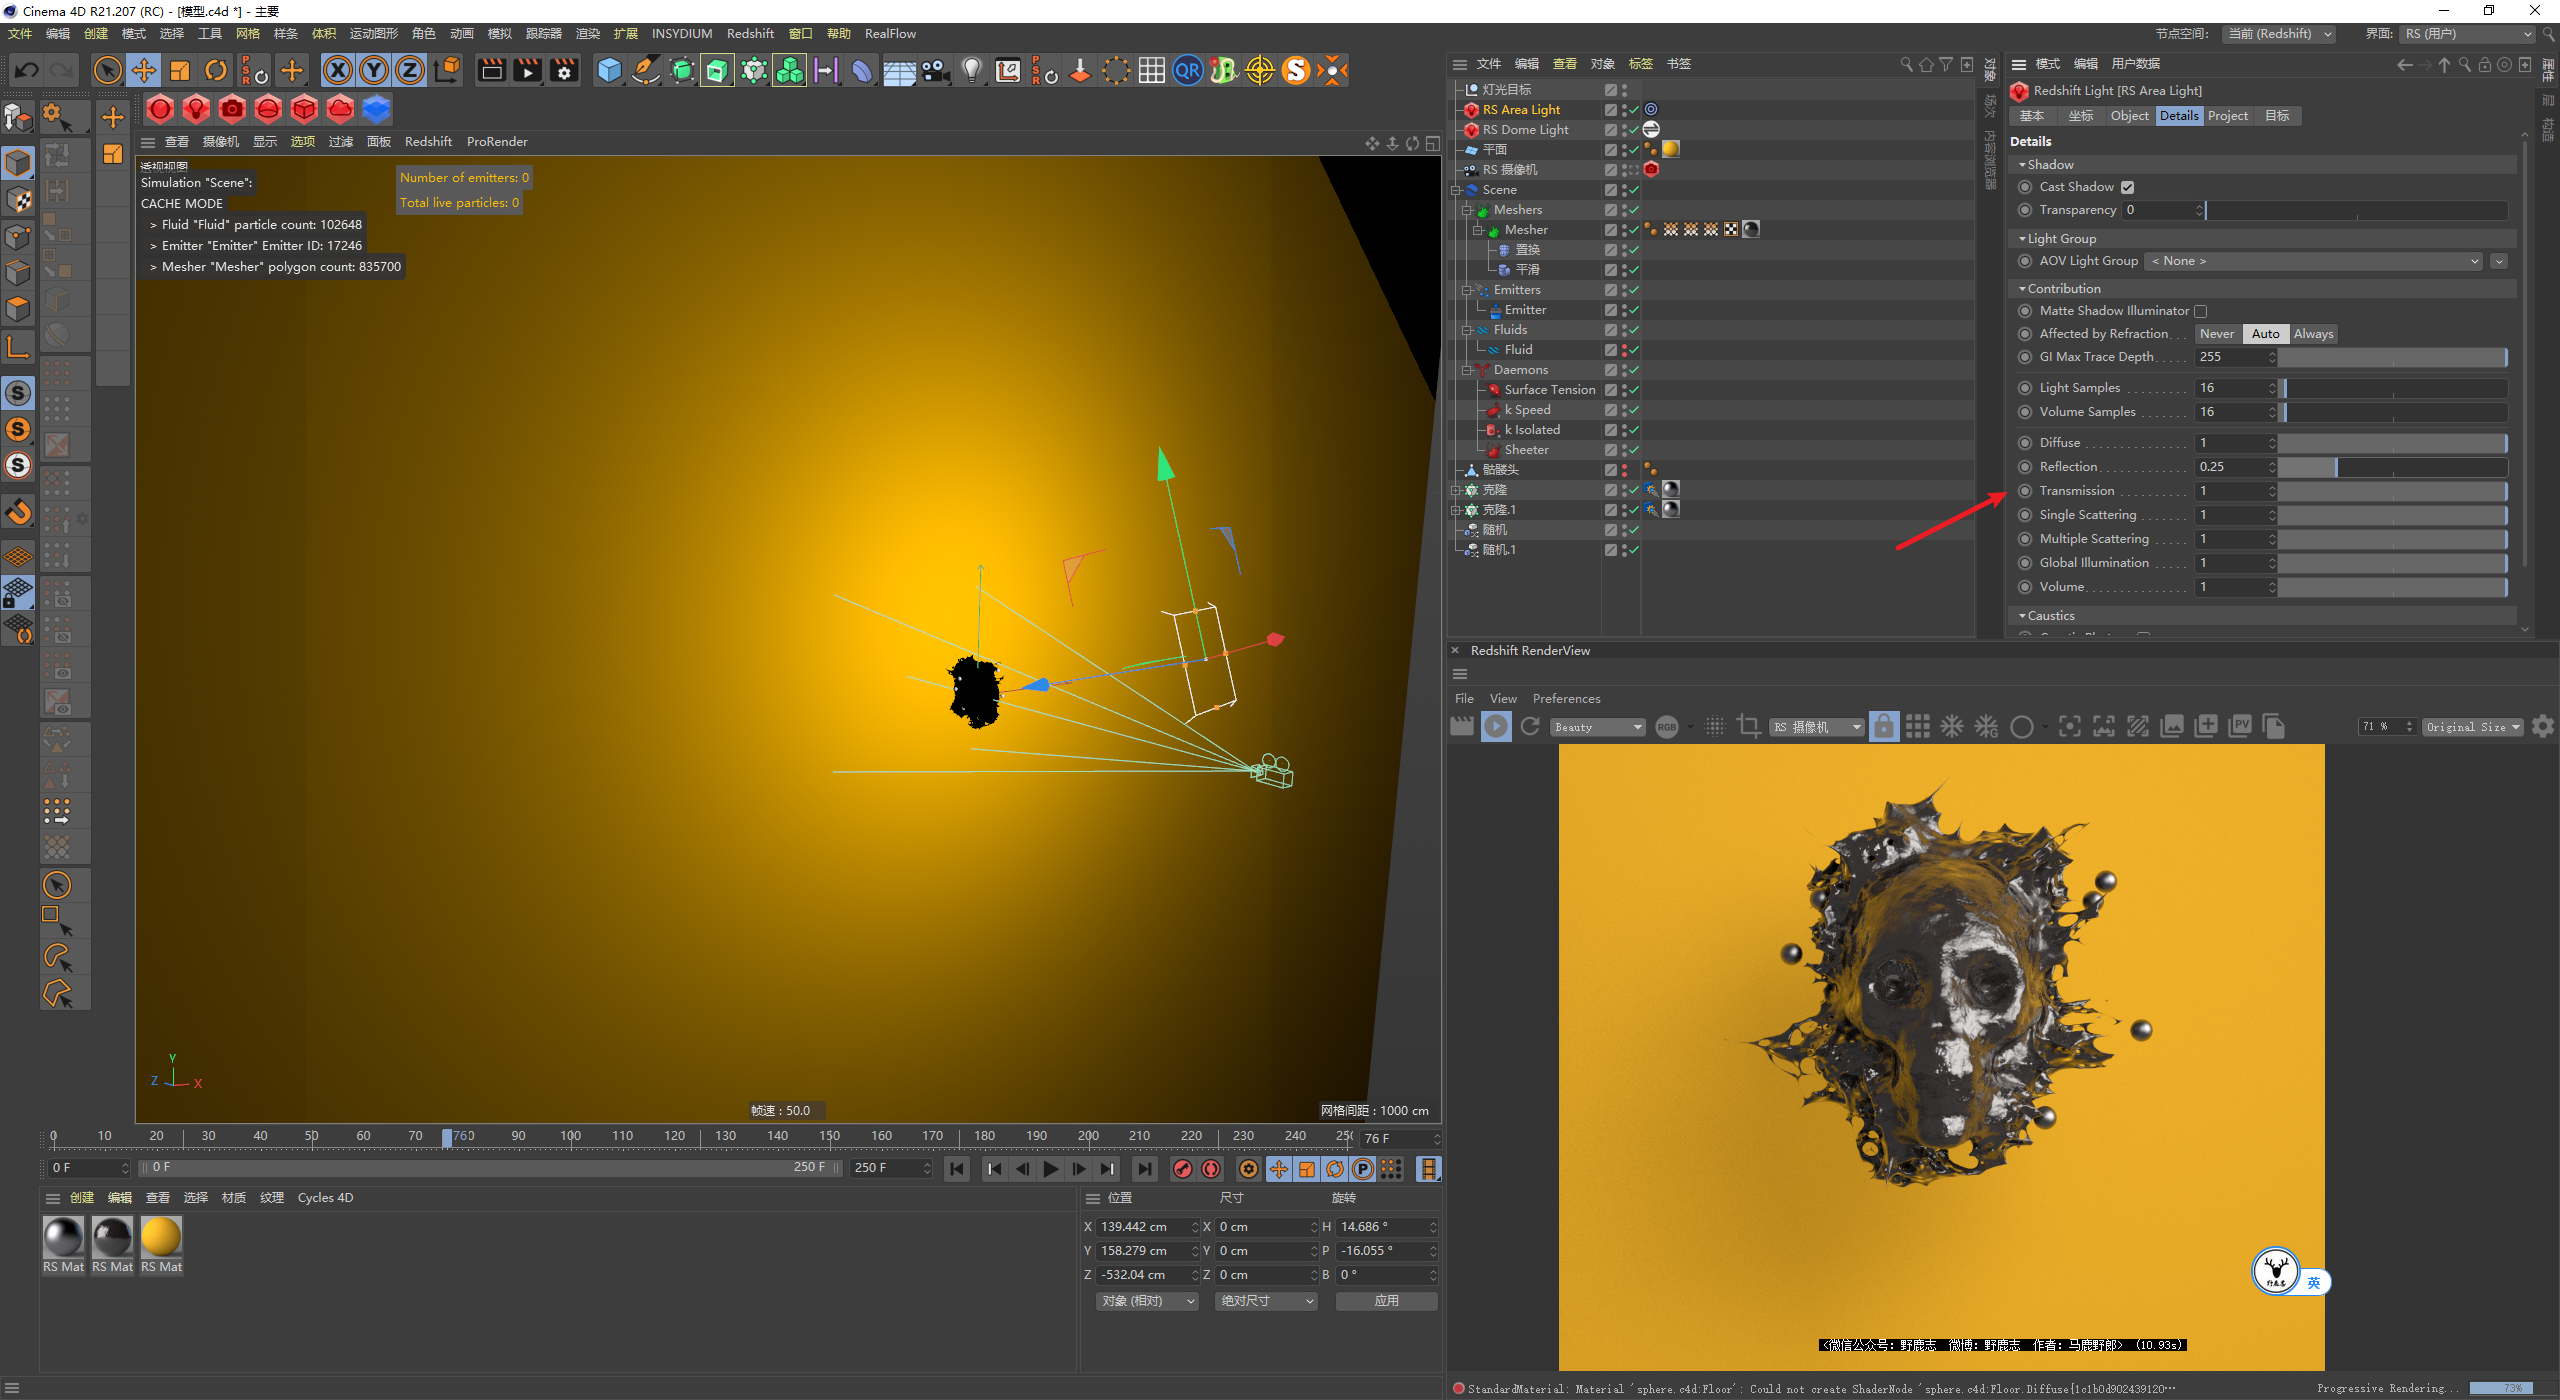Toggle Z axis lock icon

coord(410,70)
